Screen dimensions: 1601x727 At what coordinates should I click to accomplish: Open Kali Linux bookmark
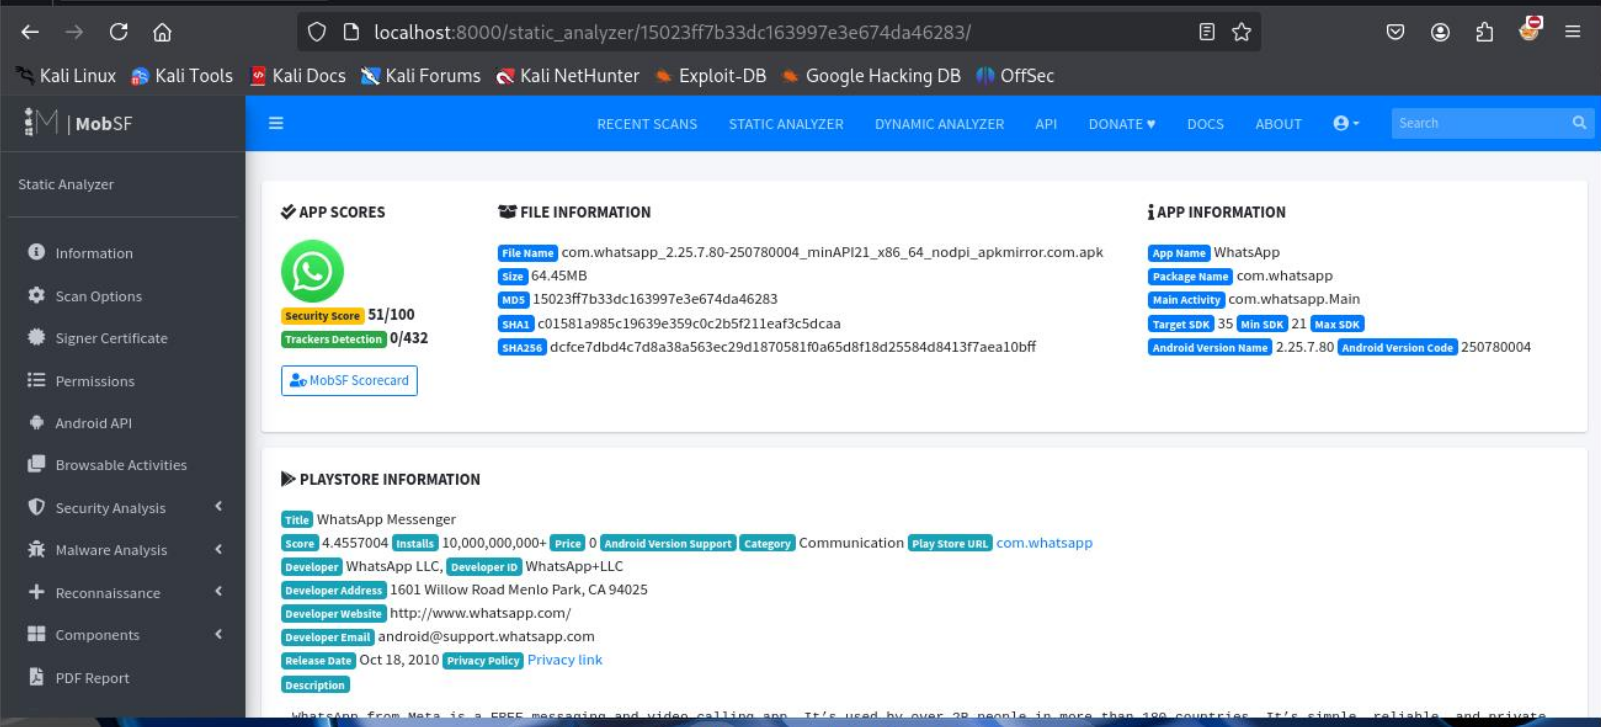click(67, 76)
